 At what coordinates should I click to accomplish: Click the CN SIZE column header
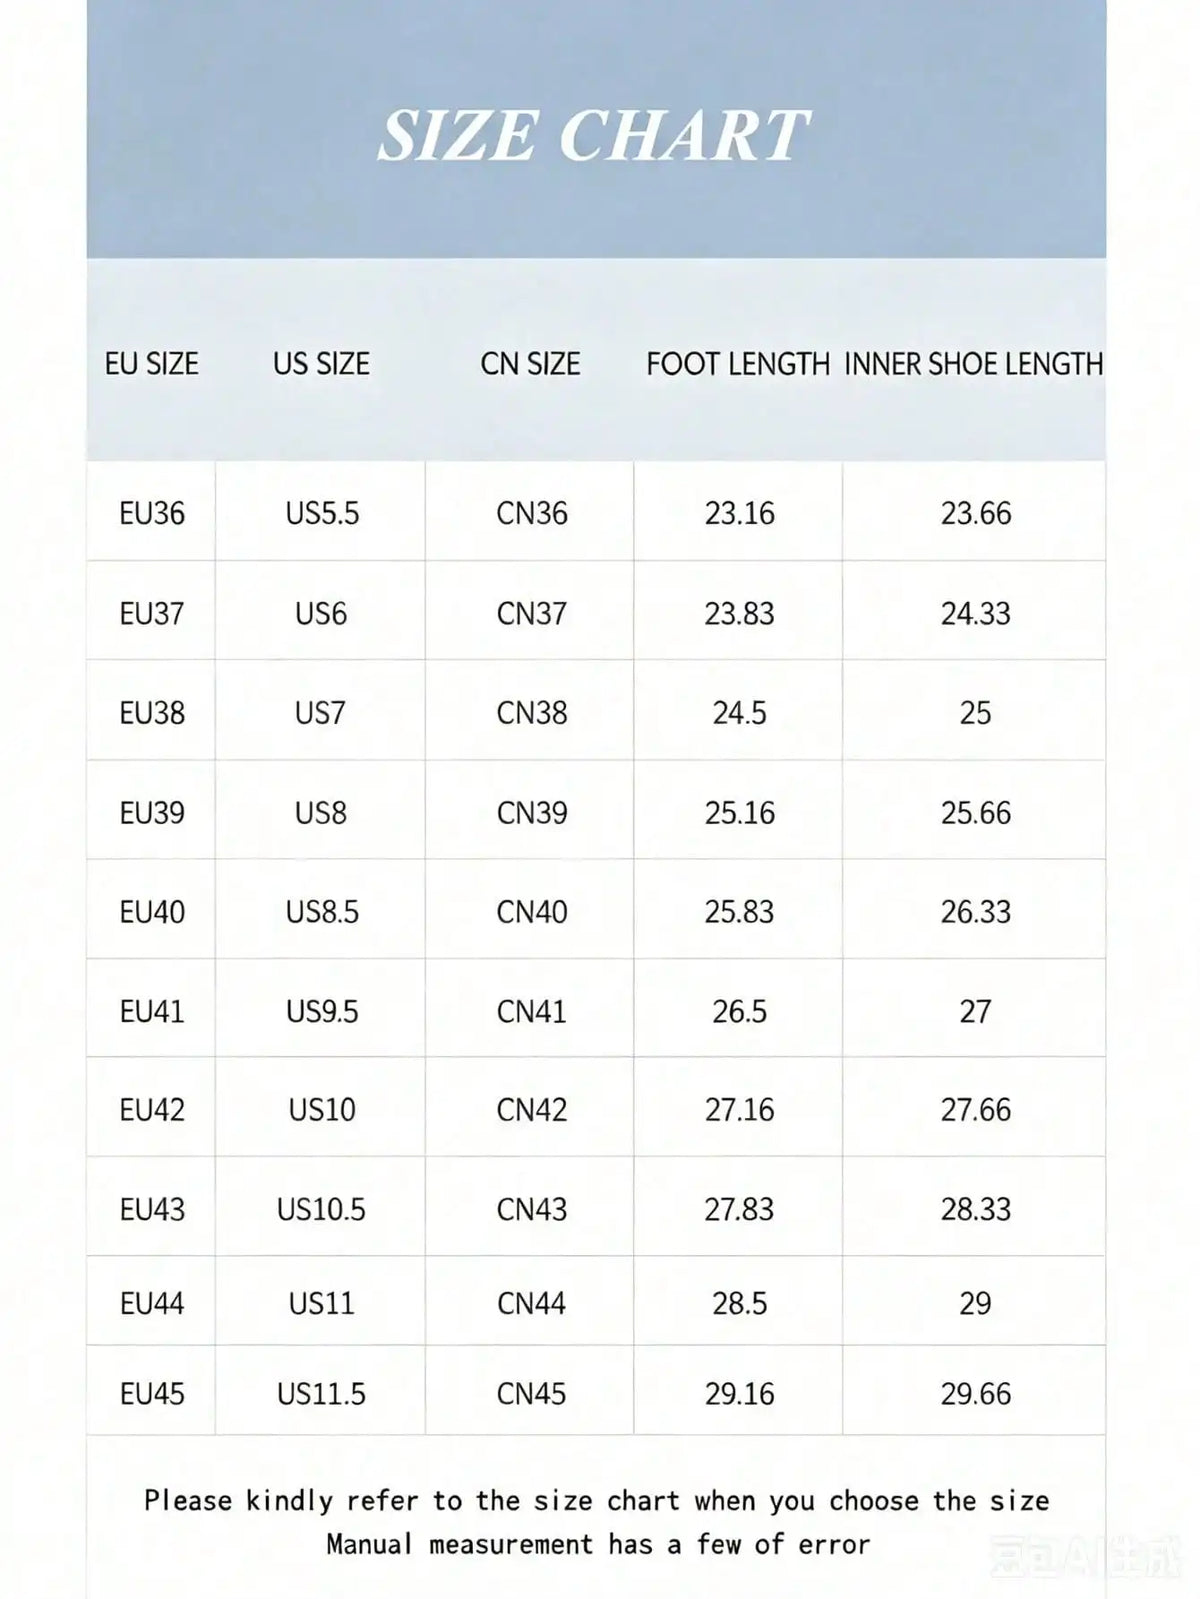tap(530, 364)
